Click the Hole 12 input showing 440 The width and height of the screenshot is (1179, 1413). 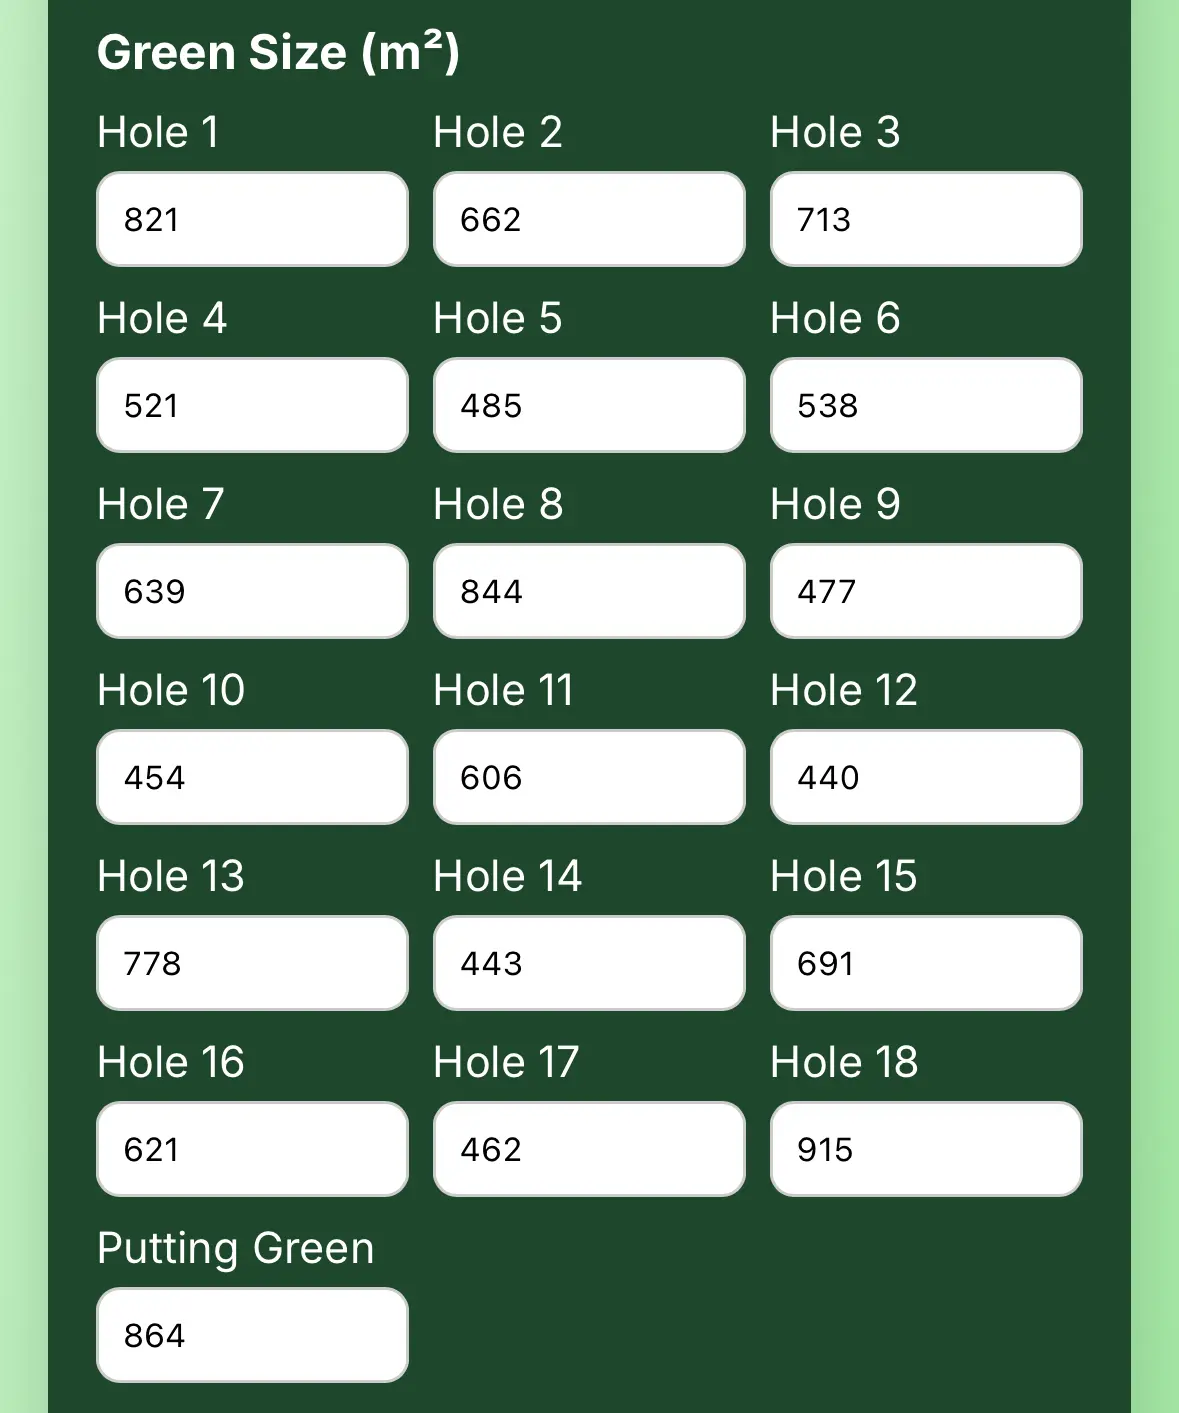pos(925,777)
